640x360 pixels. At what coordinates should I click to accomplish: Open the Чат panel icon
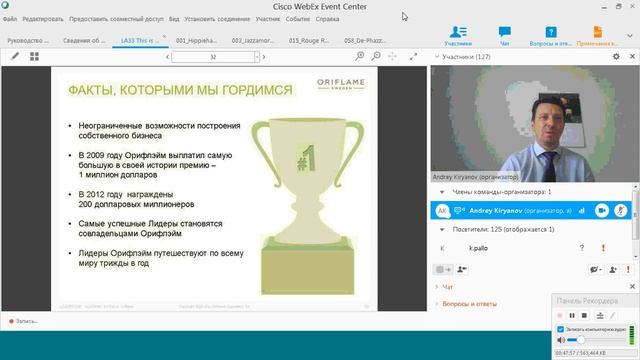(504, 36)
